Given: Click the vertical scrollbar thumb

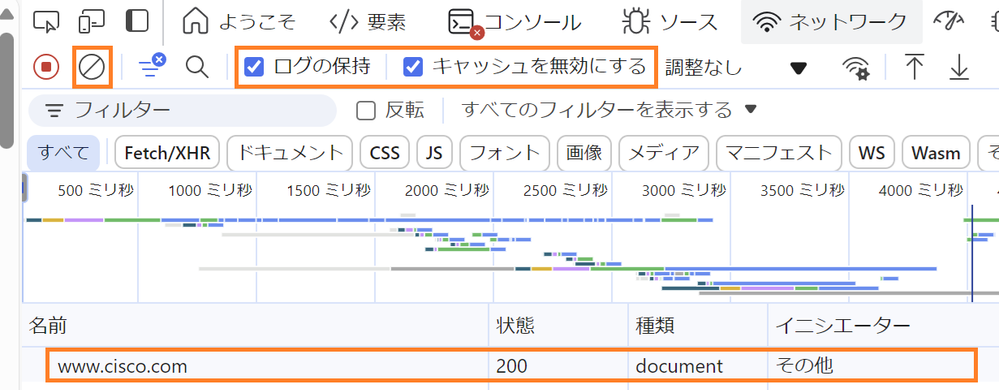Looking at the screenshot, I should click(6, 89).
